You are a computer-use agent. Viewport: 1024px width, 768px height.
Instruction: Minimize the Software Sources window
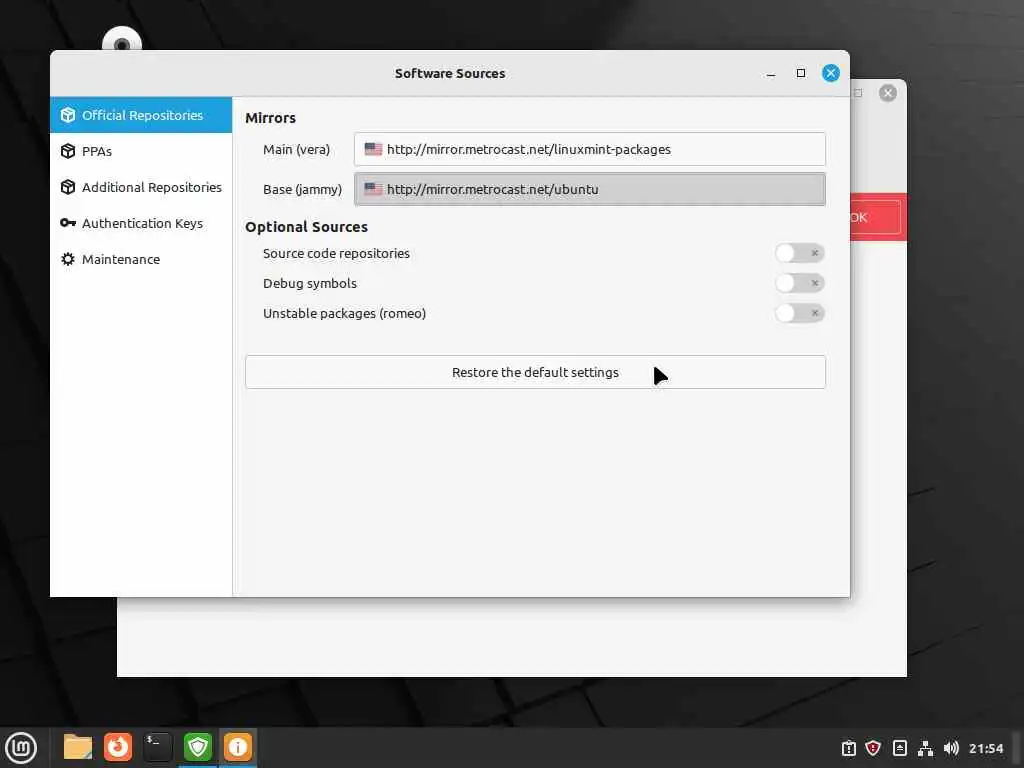pyautogui.click(x=771, y=73)
